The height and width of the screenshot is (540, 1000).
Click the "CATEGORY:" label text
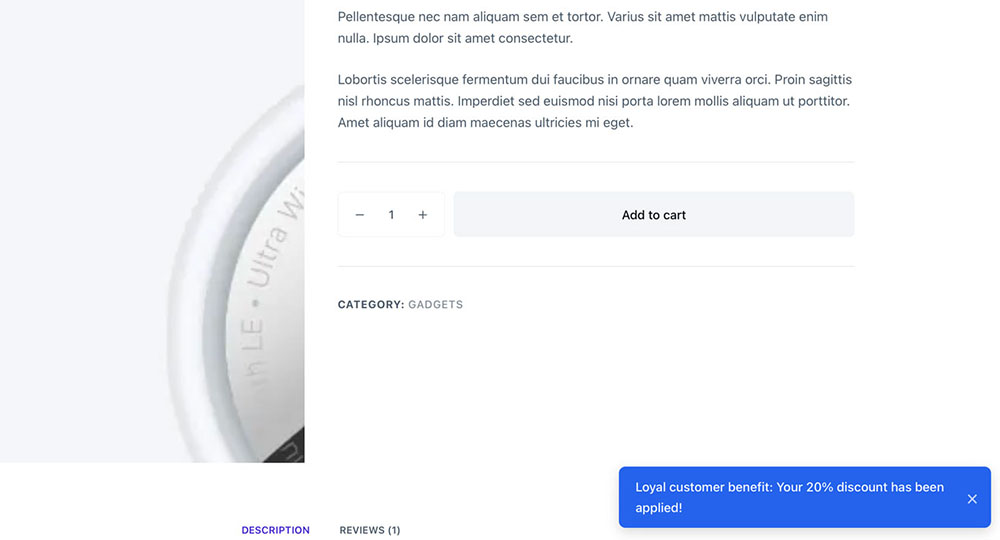371,305
